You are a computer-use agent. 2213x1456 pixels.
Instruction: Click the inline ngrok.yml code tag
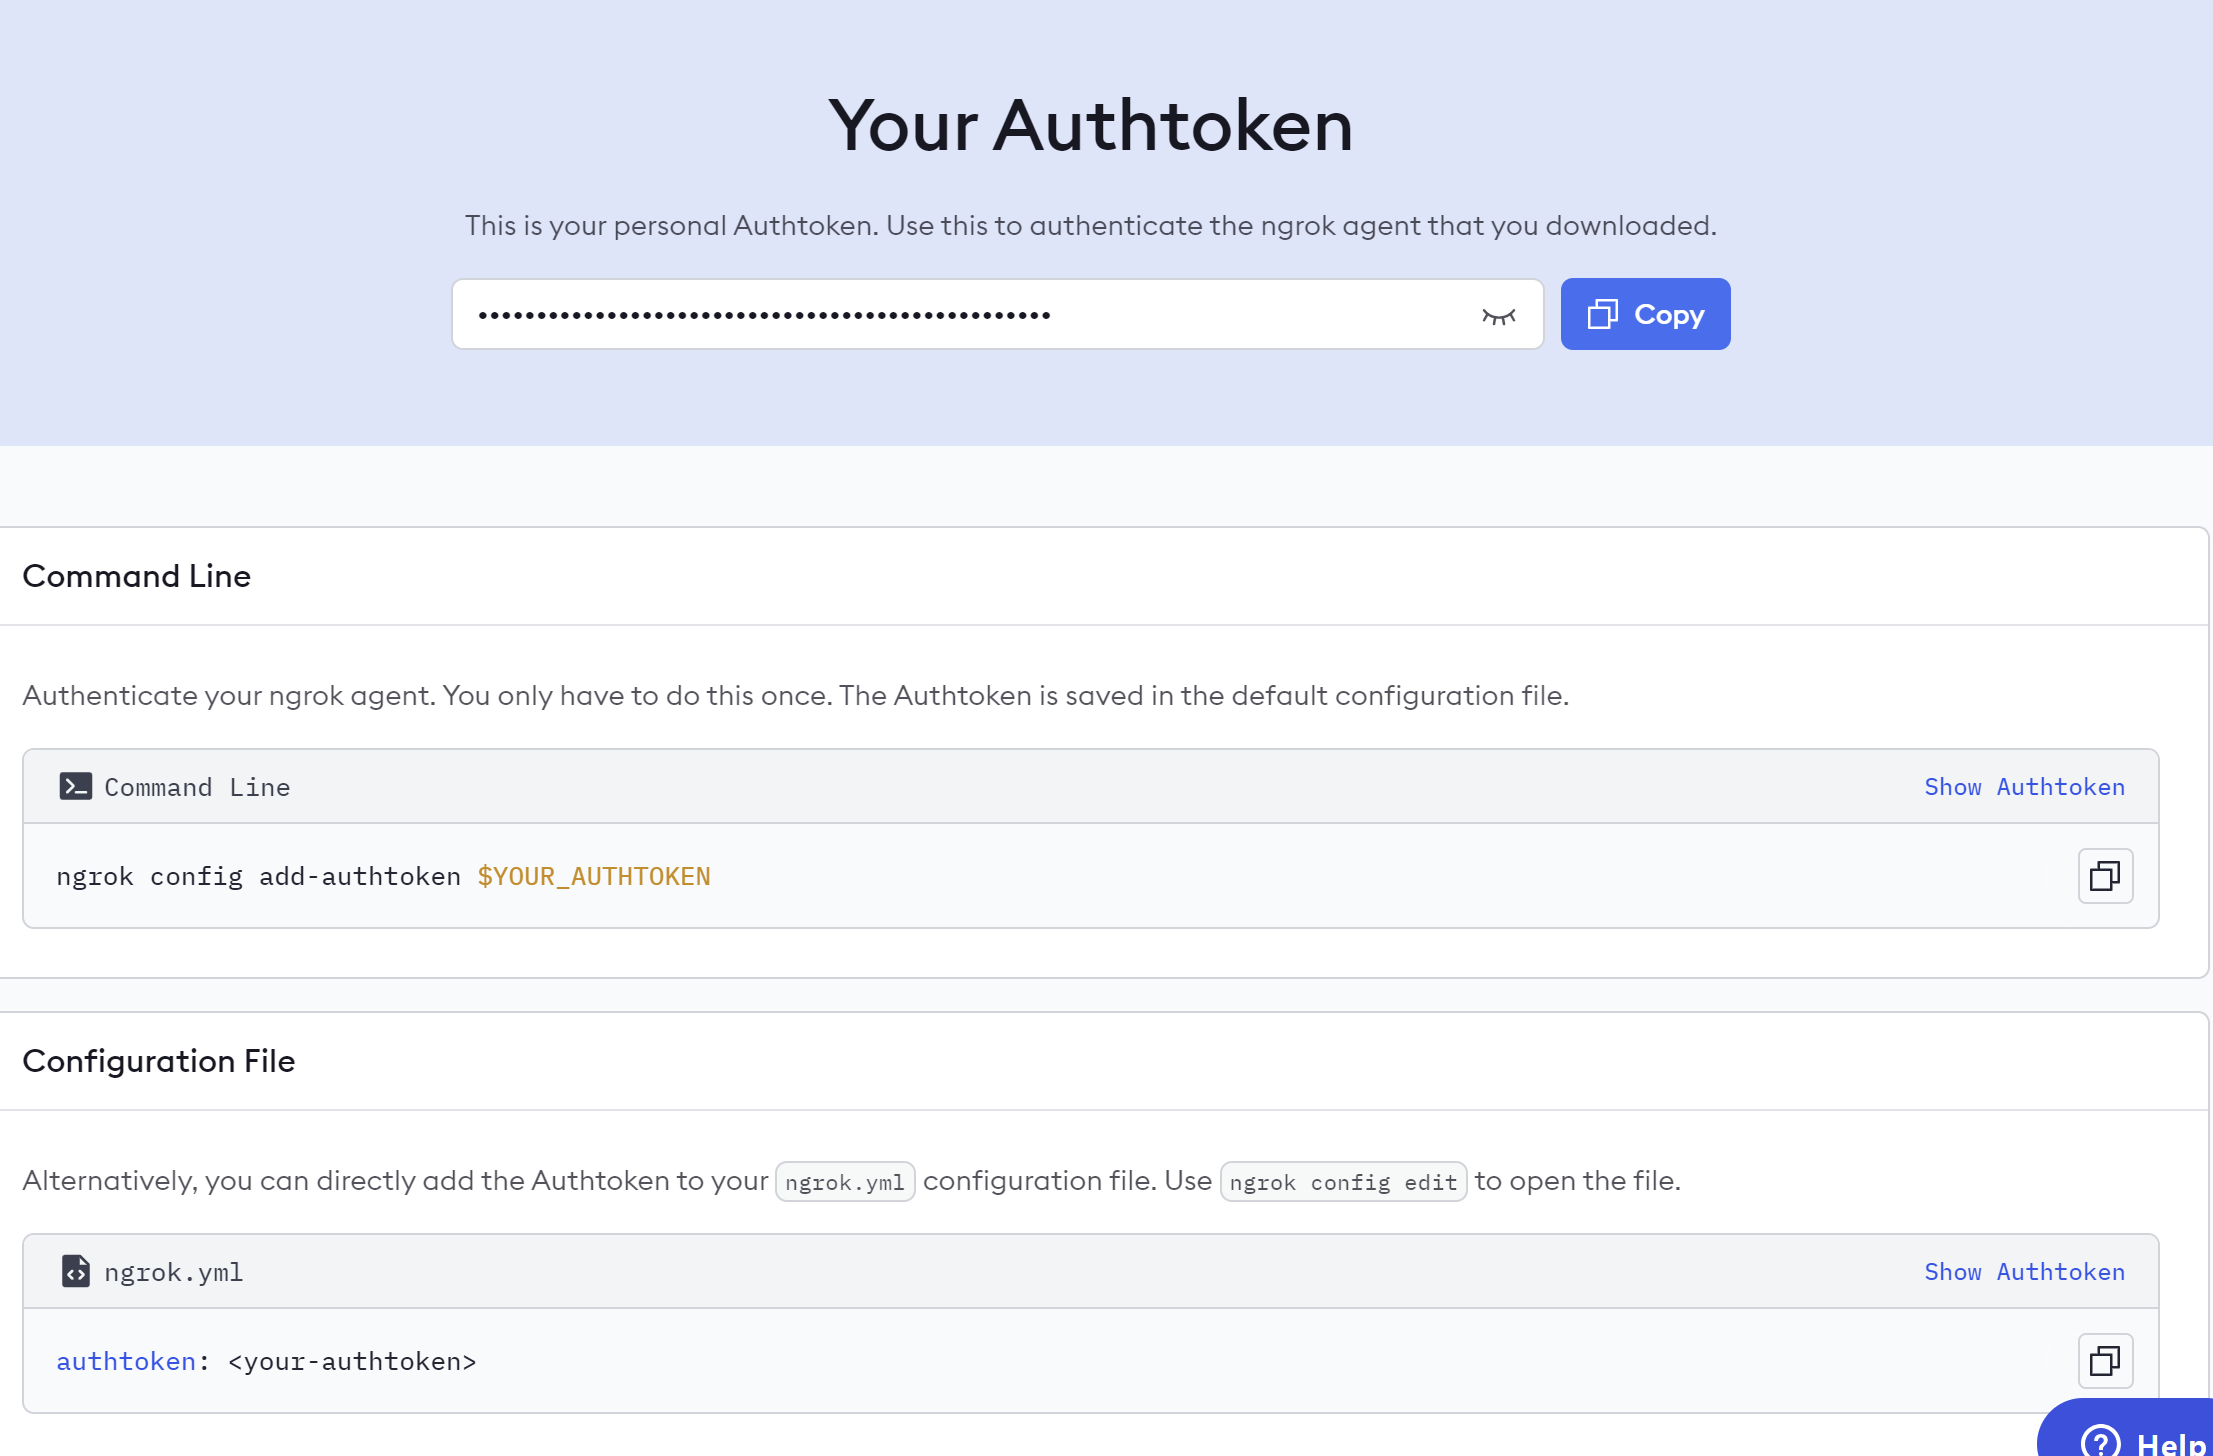[x=845, y=1182]
